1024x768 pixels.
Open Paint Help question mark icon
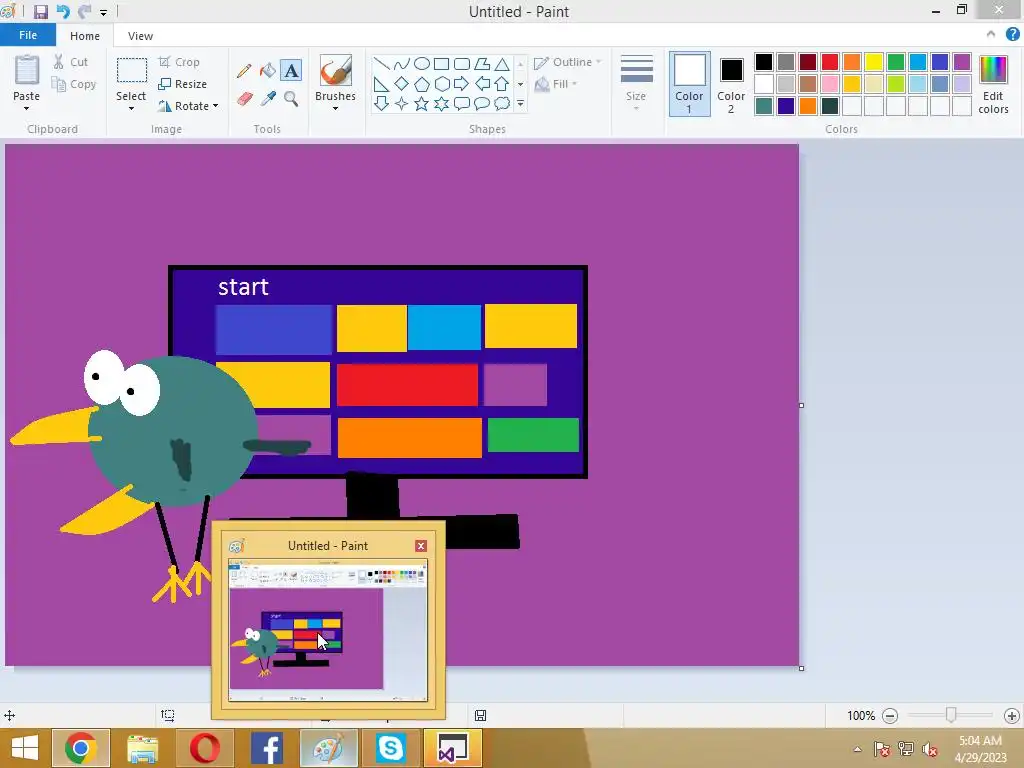click(1012, 35)
